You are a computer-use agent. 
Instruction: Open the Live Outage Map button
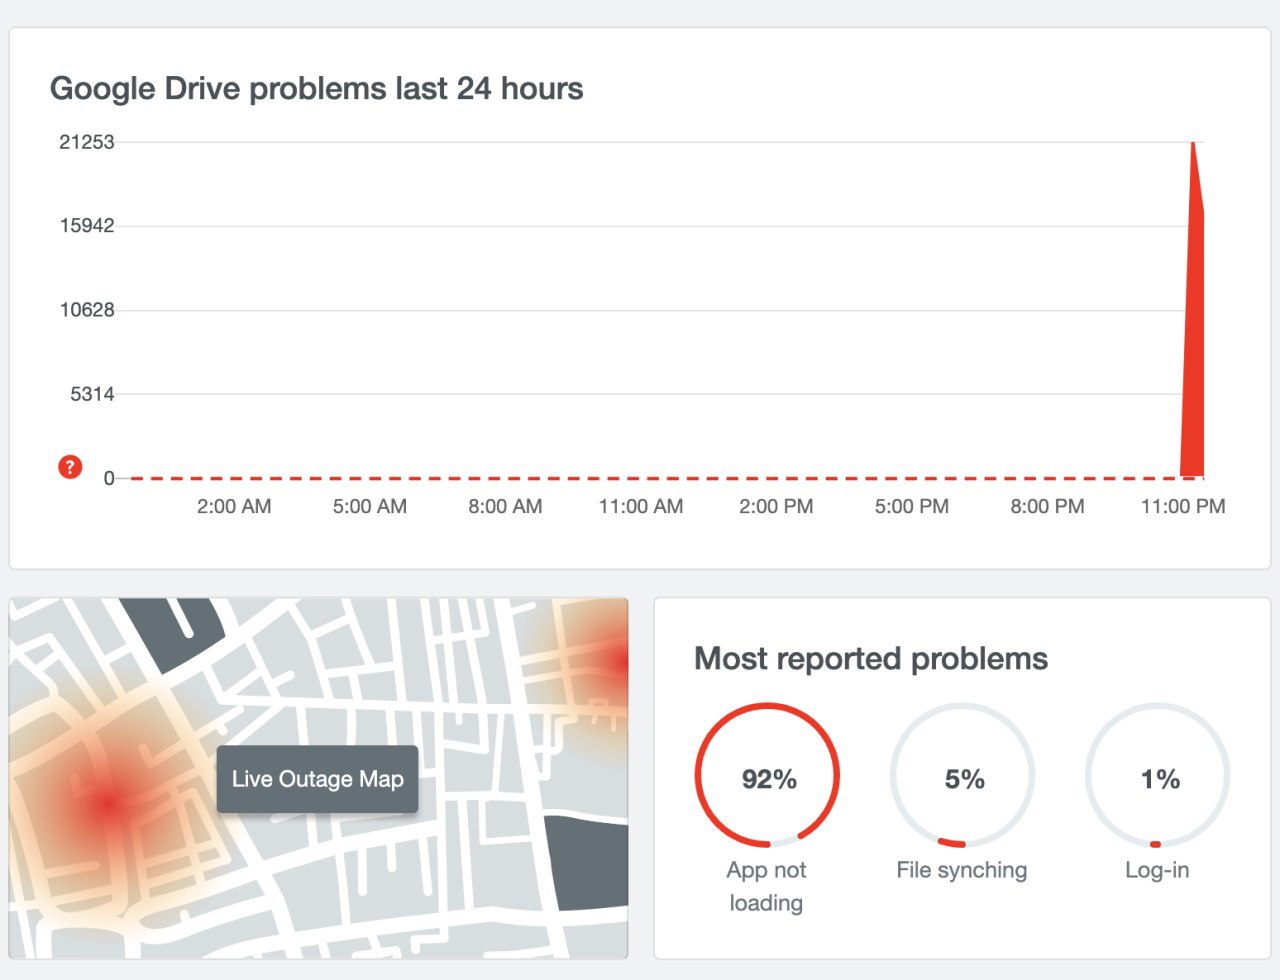[x=318, y=779]
